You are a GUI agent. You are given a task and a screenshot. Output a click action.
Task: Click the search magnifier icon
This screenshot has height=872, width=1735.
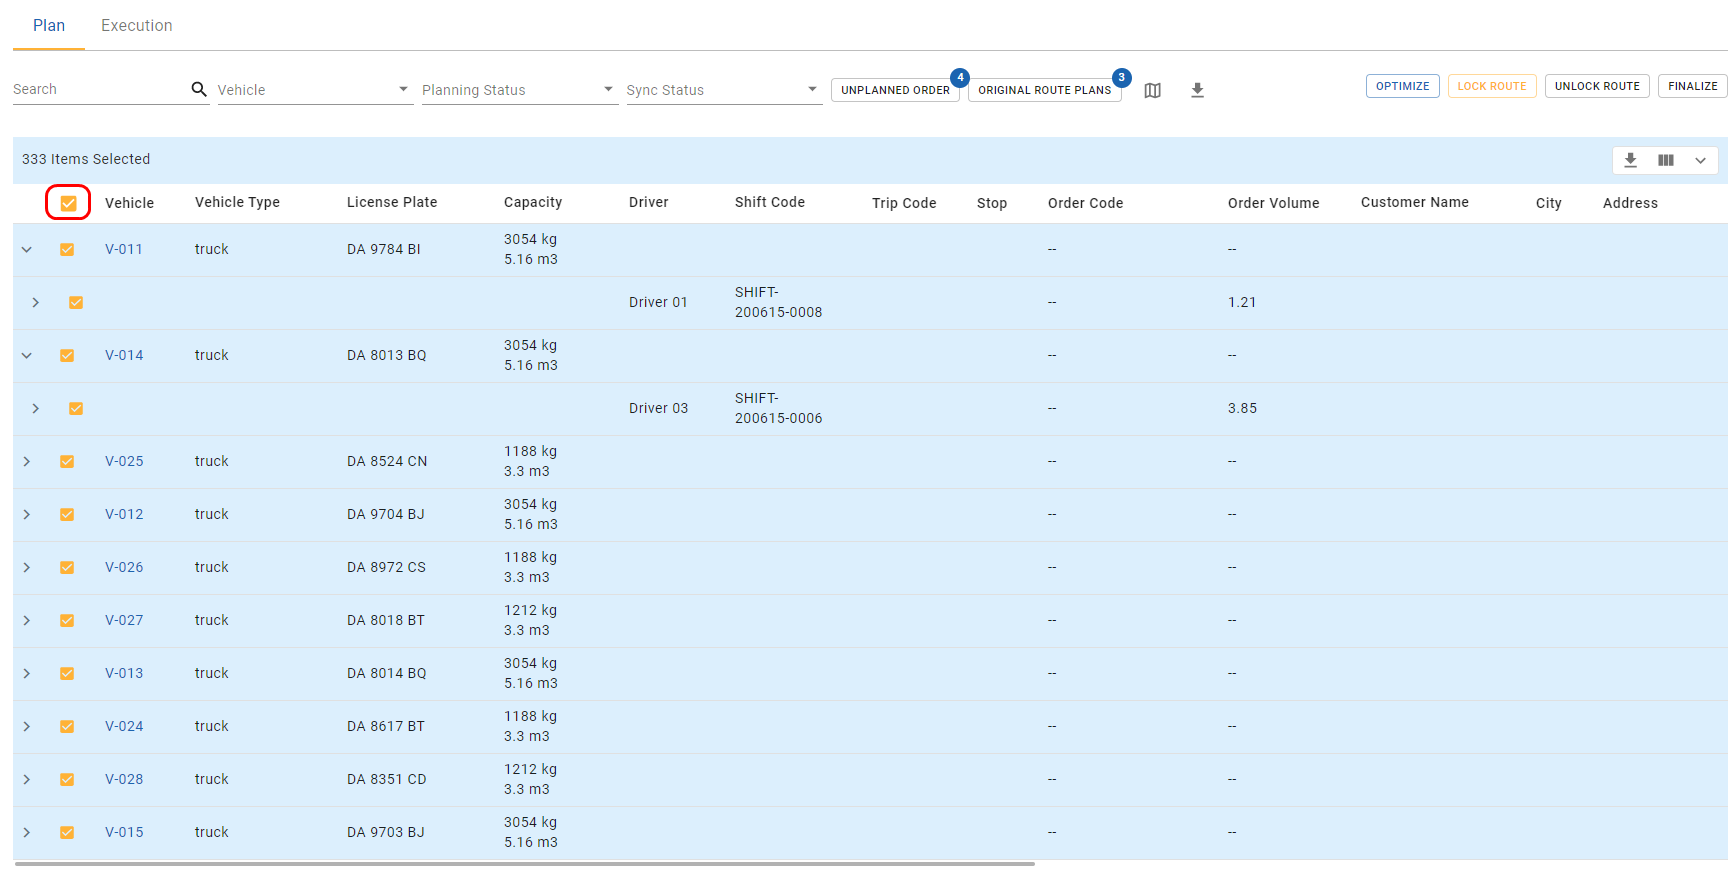[x=199, y=89]
